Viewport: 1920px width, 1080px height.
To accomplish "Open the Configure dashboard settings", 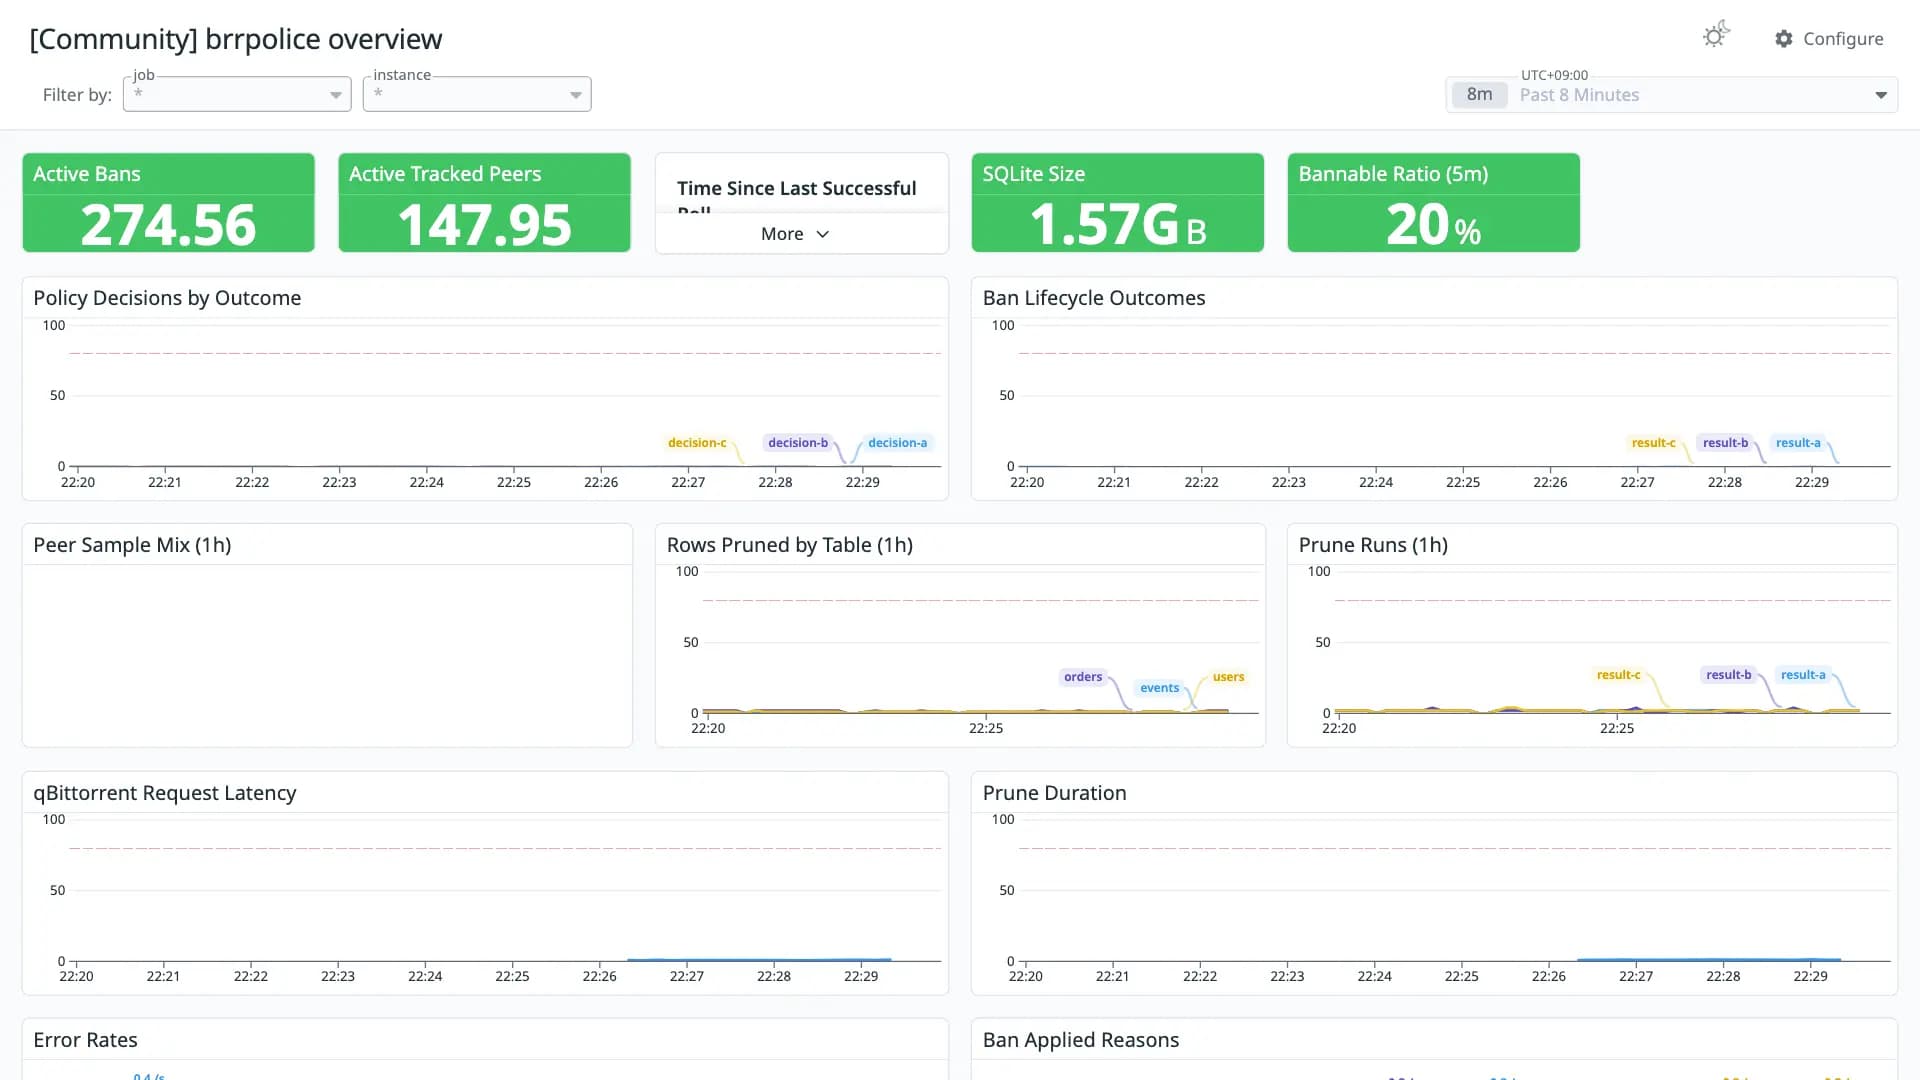I will pos(1829,39).
